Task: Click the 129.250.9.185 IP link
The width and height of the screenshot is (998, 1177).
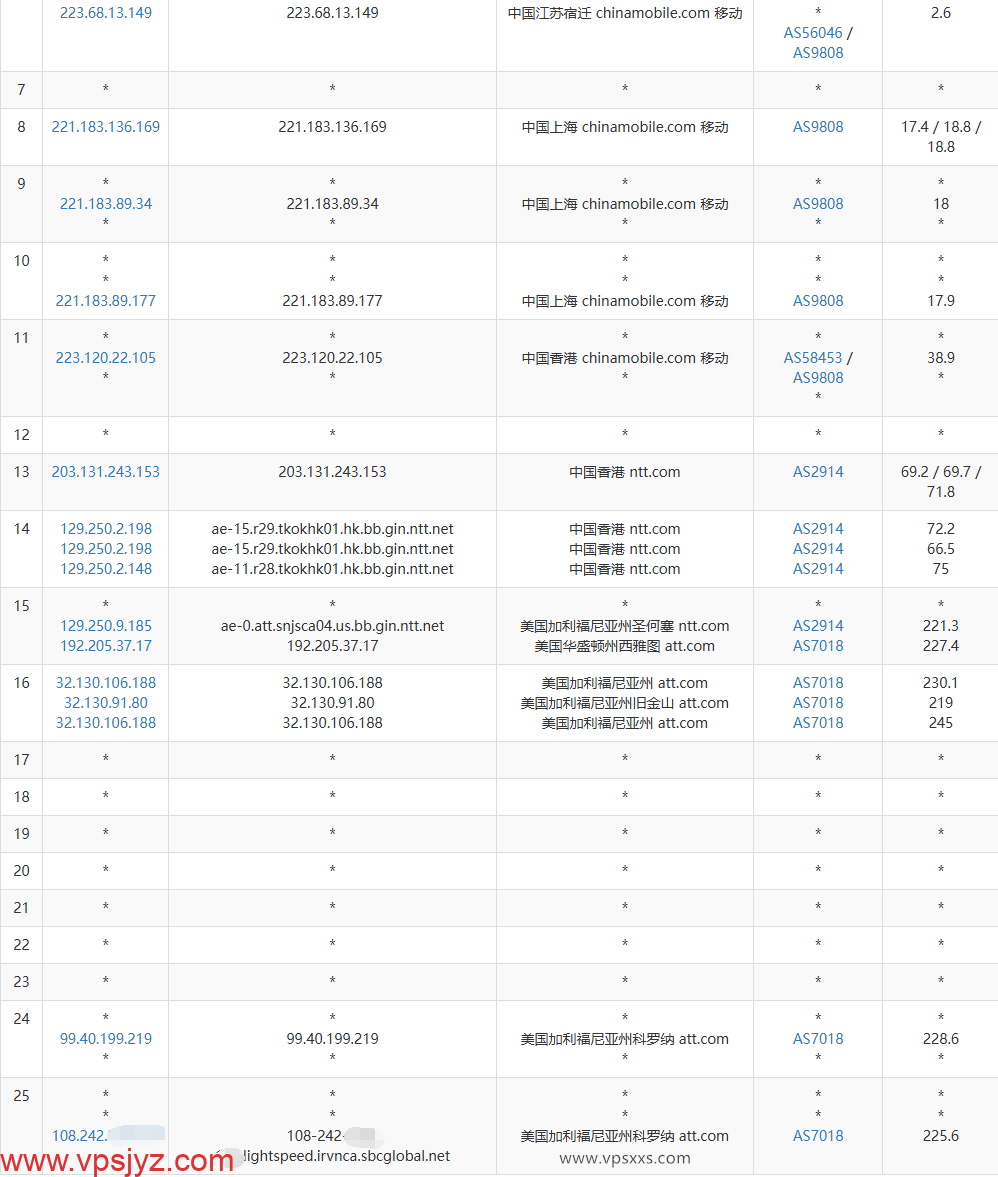Action: click(106, 626)
